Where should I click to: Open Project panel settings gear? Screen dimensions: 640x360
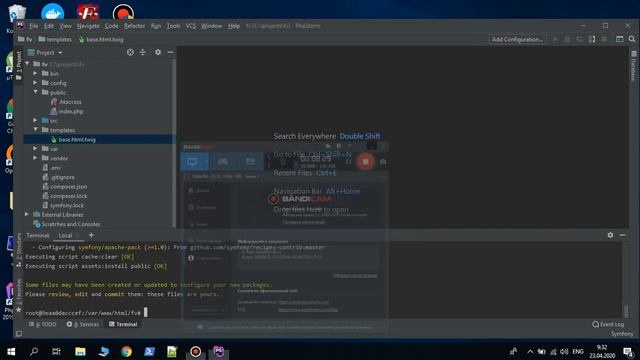click(x=158, y=52)
